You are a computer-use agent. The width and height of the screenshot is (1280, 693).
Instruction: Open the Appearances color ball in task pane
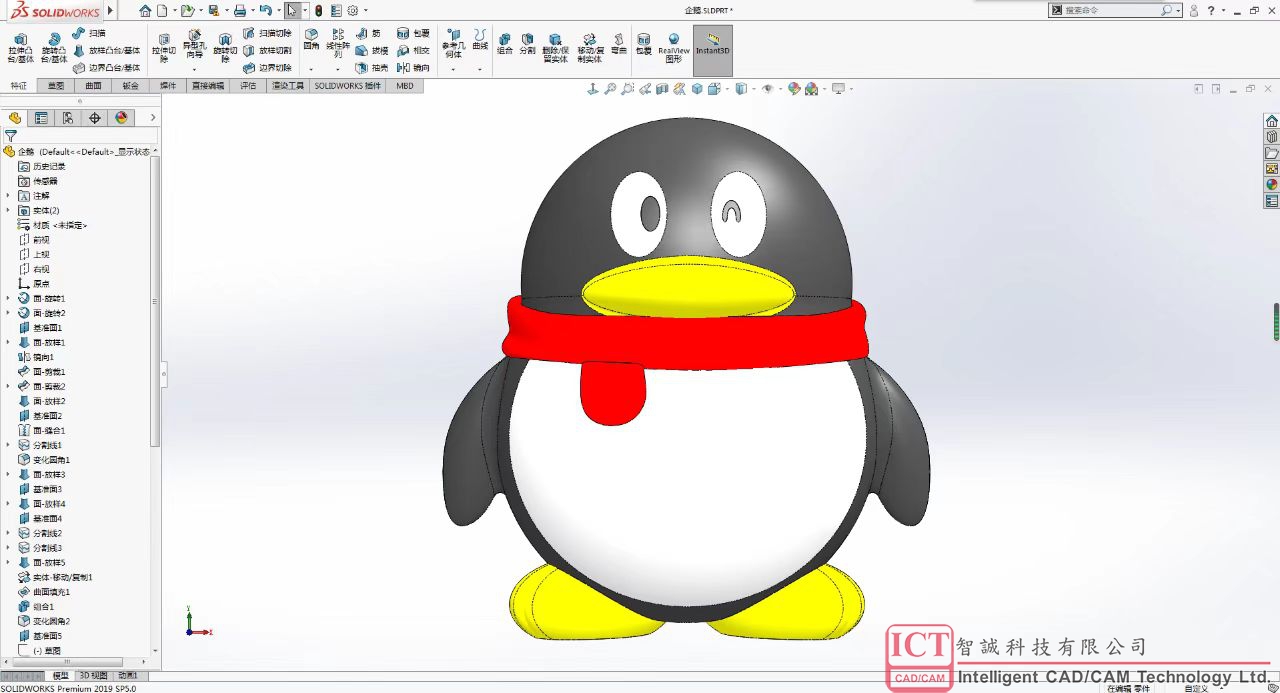[1272, 184]
